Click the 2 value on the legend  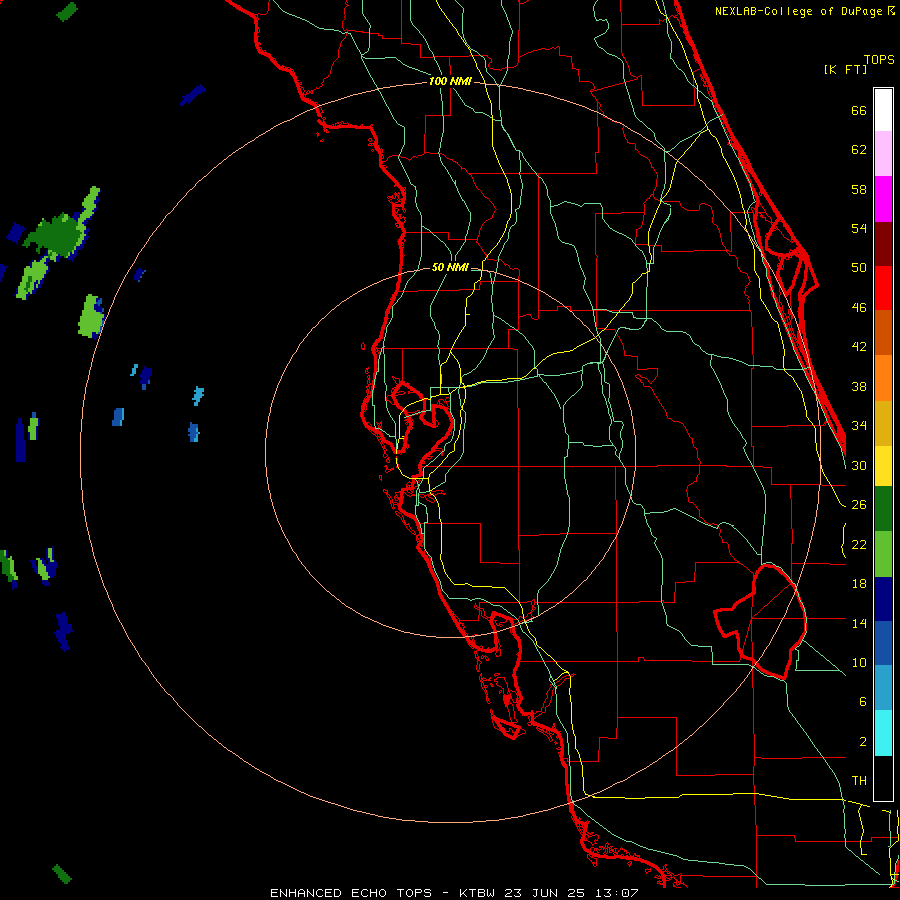click(863, 742)
